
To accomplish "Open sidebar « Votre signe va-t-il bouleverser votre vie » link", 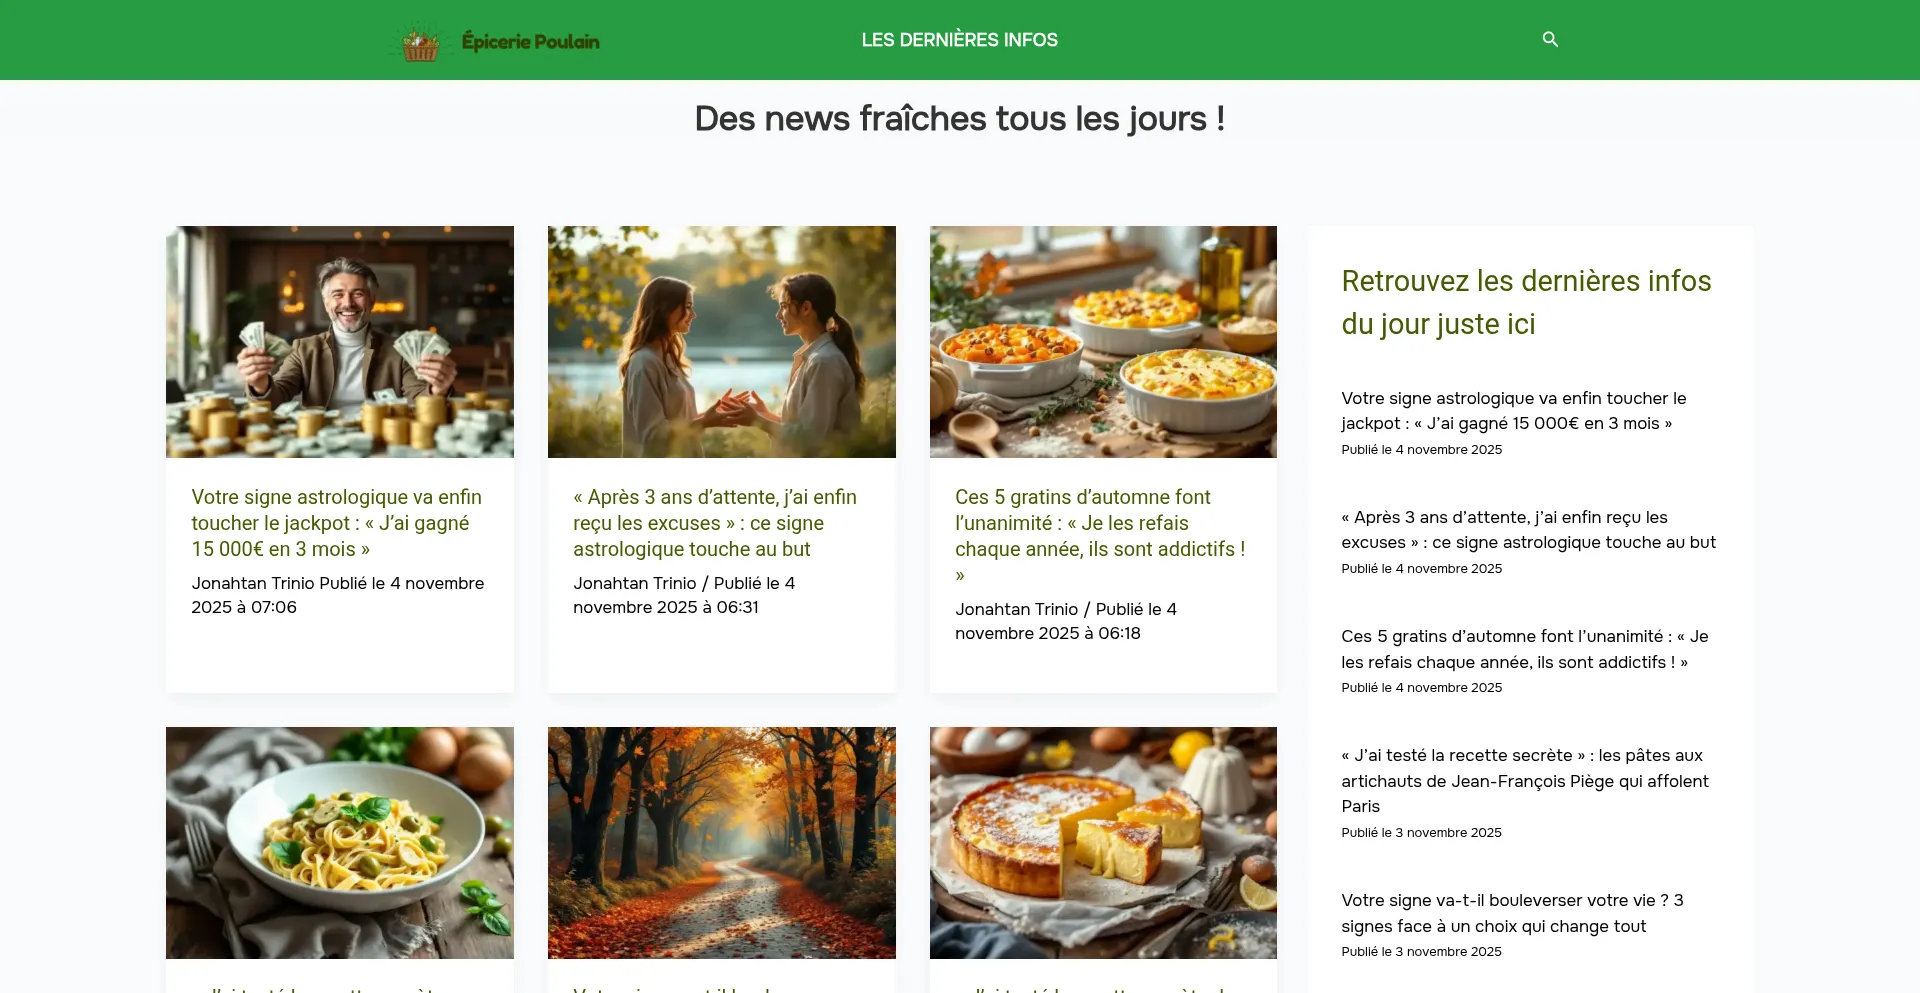I will point(1512,912).
